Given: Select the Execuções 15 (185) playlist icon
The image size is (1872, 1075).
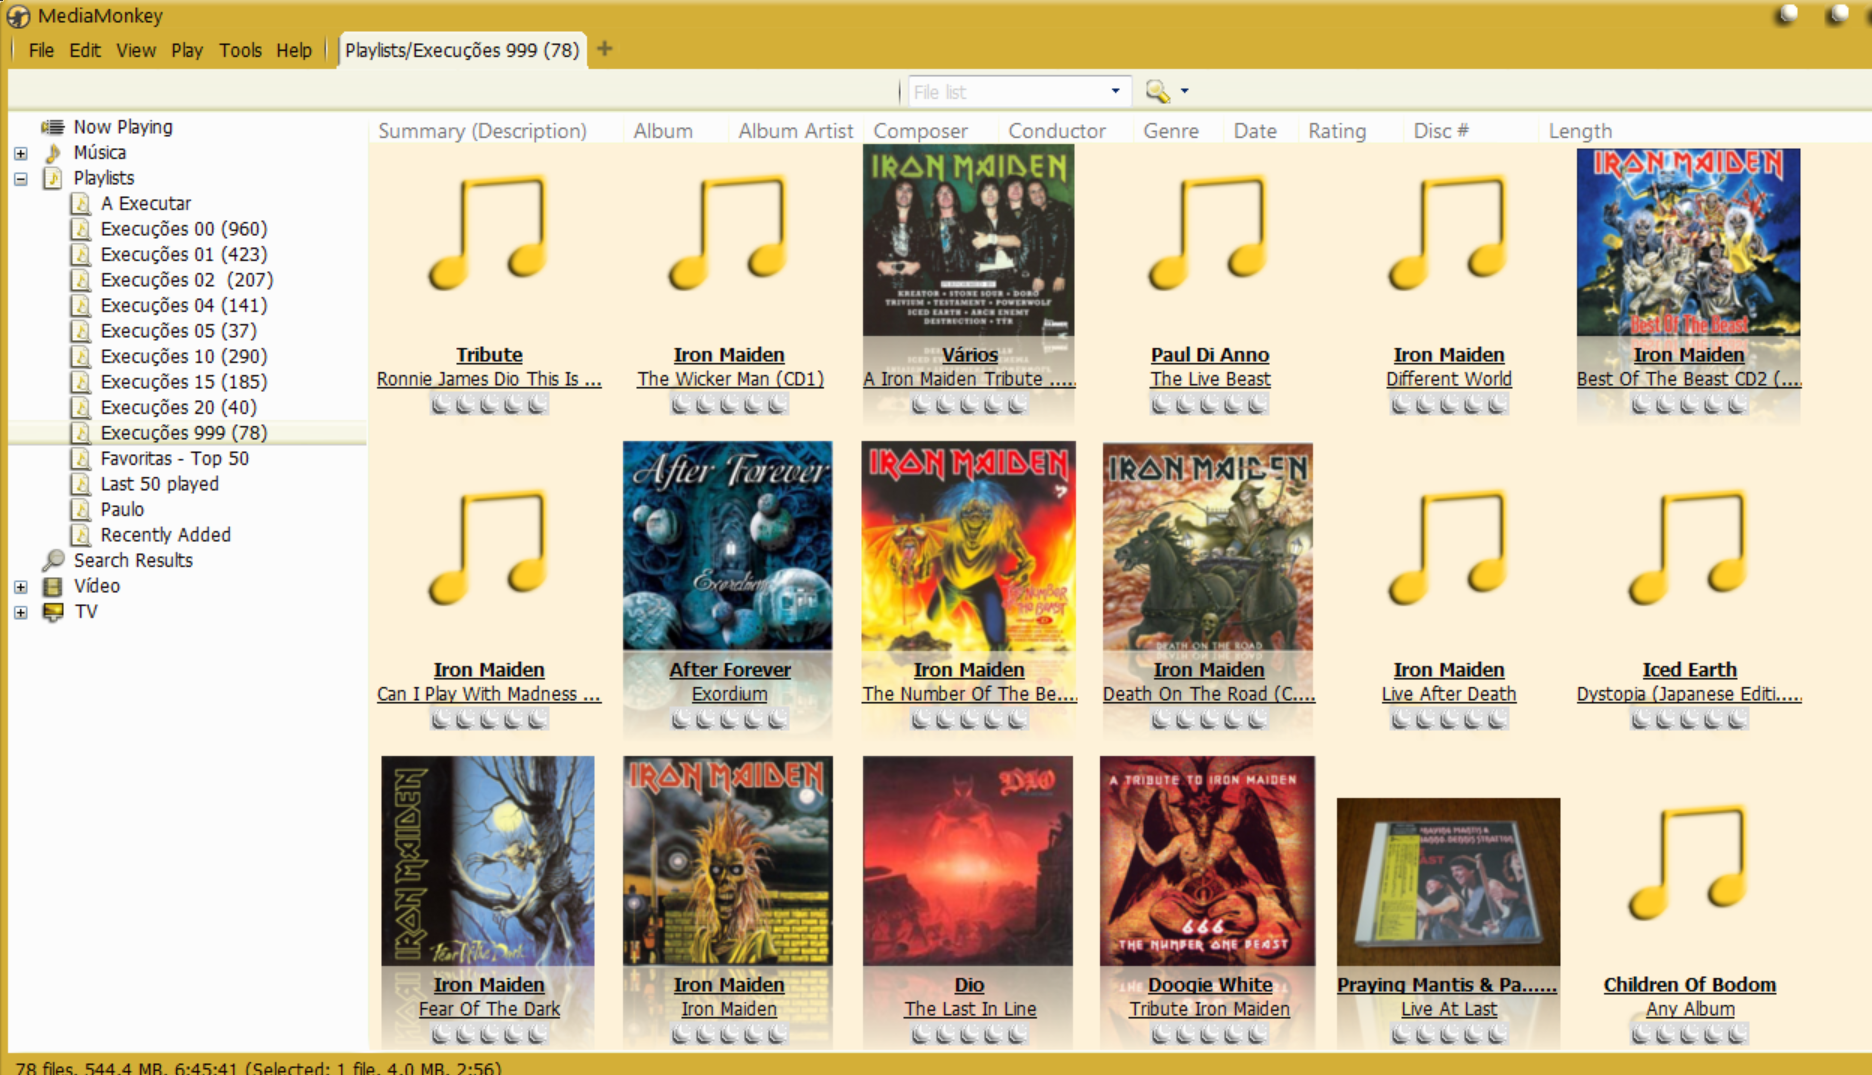Looking at the screenshot, I should pos(81,382).
